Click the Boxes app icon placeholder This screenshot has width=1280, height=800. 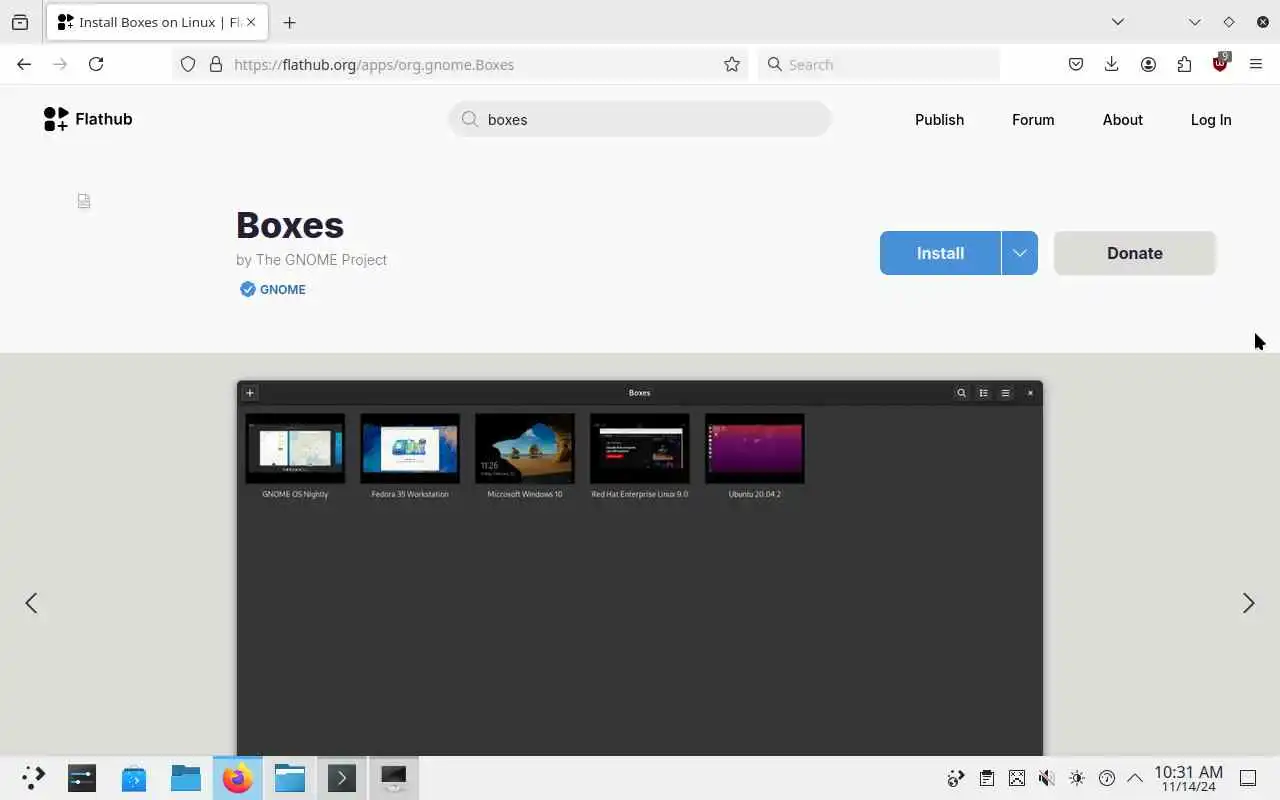point(84,201)
